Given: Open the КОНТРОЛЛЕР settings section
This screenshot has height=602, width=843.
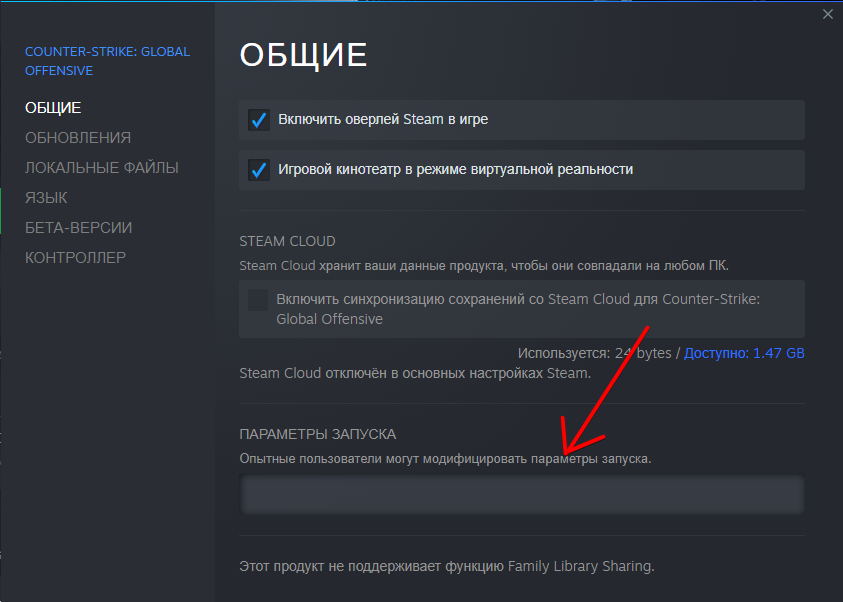Looking at the screenshot, I should (x=75, y=258).
